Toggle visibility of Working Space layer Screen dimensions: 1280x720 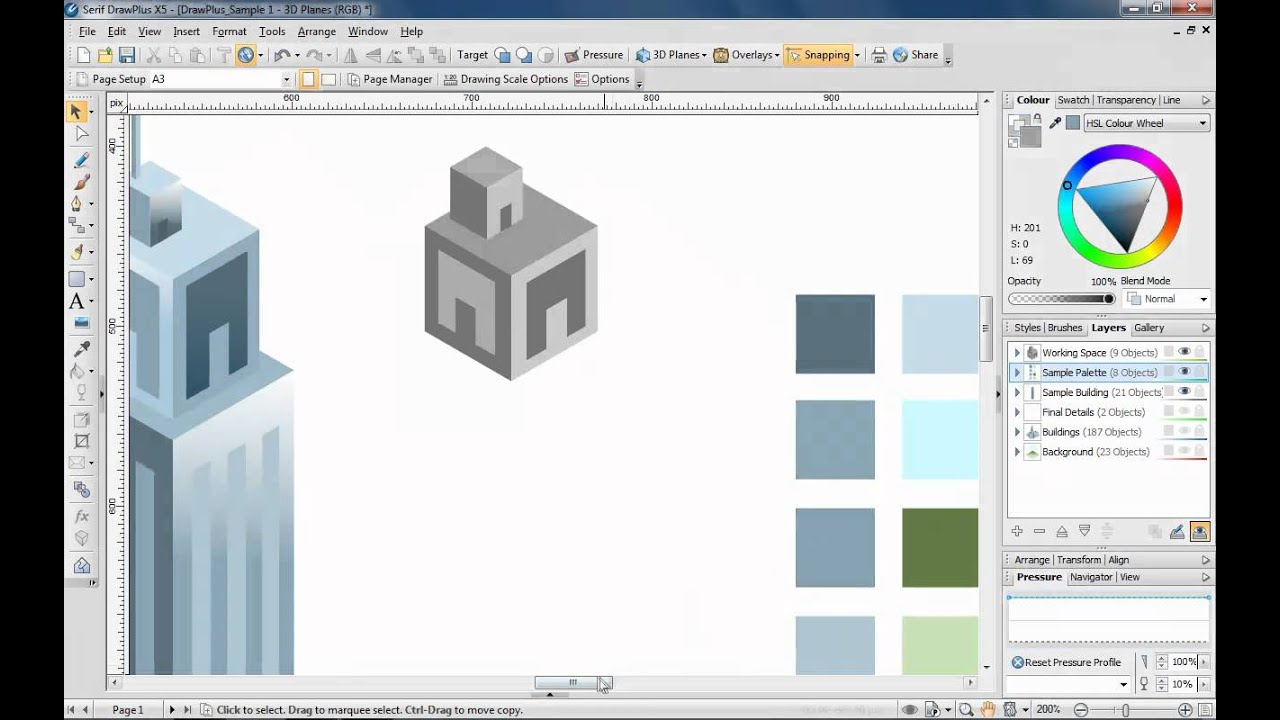[1184, 352]
